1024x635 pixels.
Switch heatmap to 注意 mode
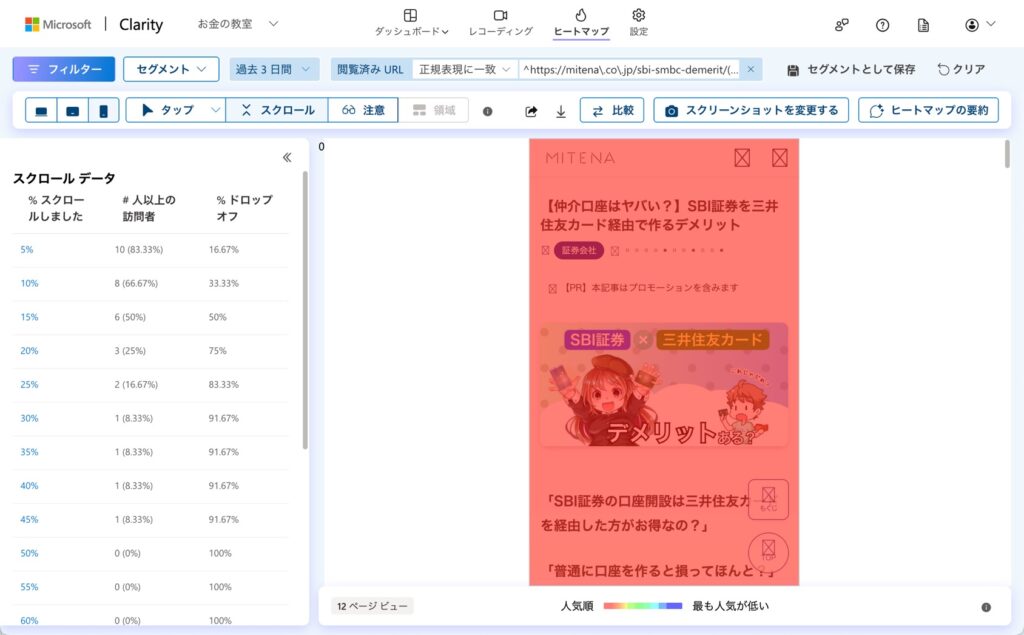coord(363,110)
